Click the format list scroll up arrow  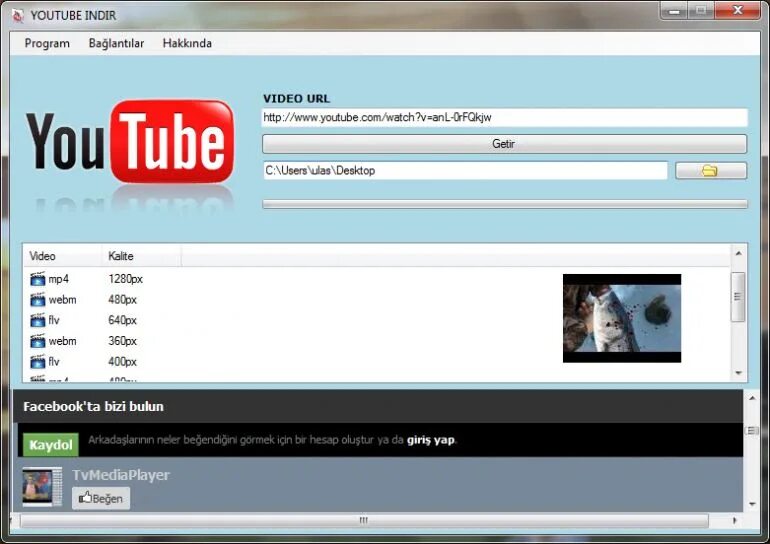738,253
